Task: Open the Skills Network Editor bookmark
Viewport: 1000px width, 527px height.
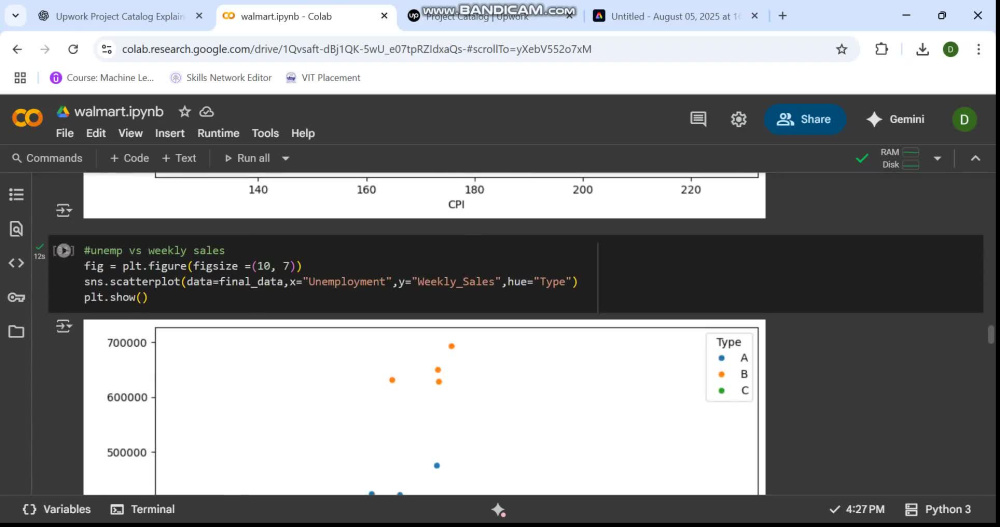Action: coord(221,78)
